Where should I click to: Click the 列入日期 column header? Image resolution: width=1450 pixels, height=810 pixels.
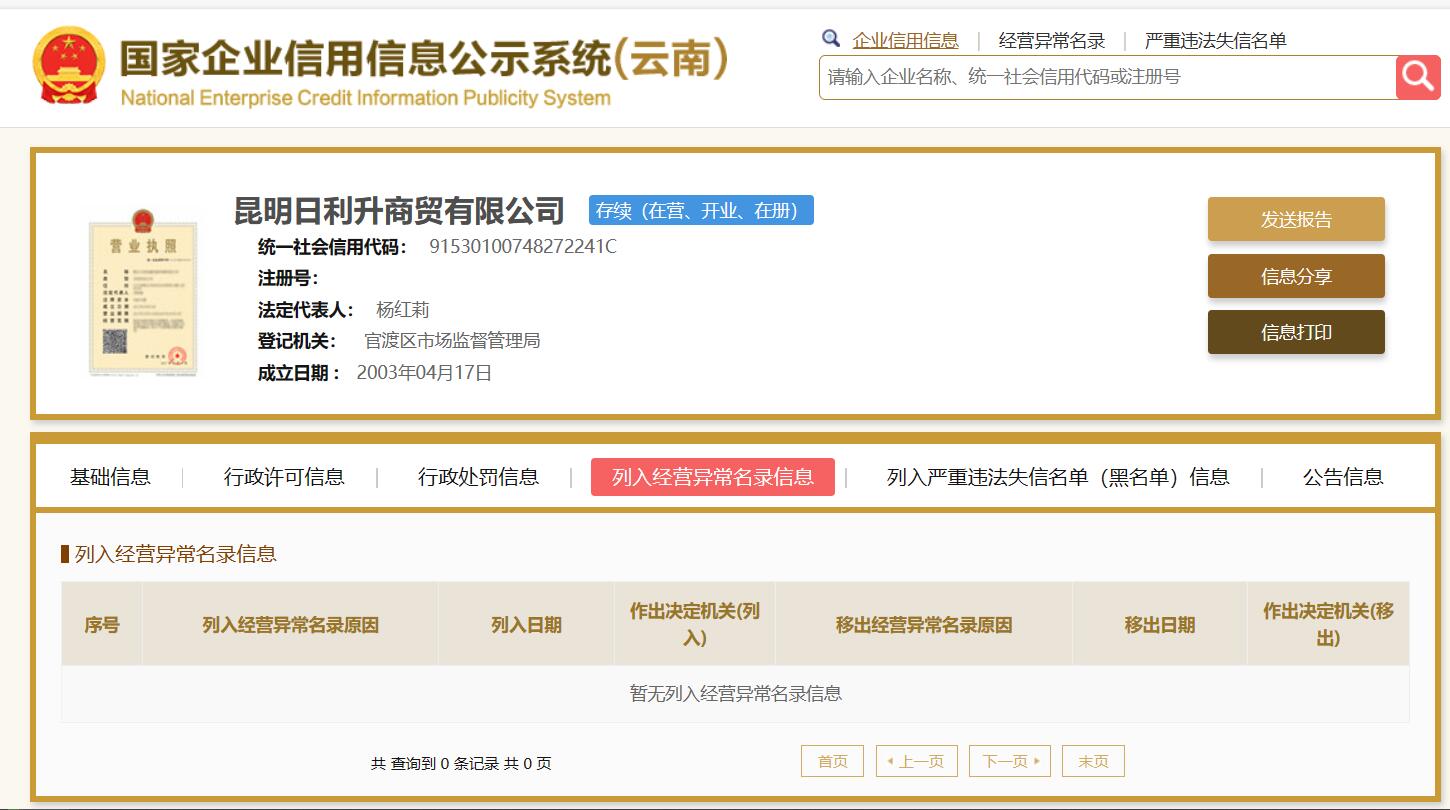click(x=526, y=625)
